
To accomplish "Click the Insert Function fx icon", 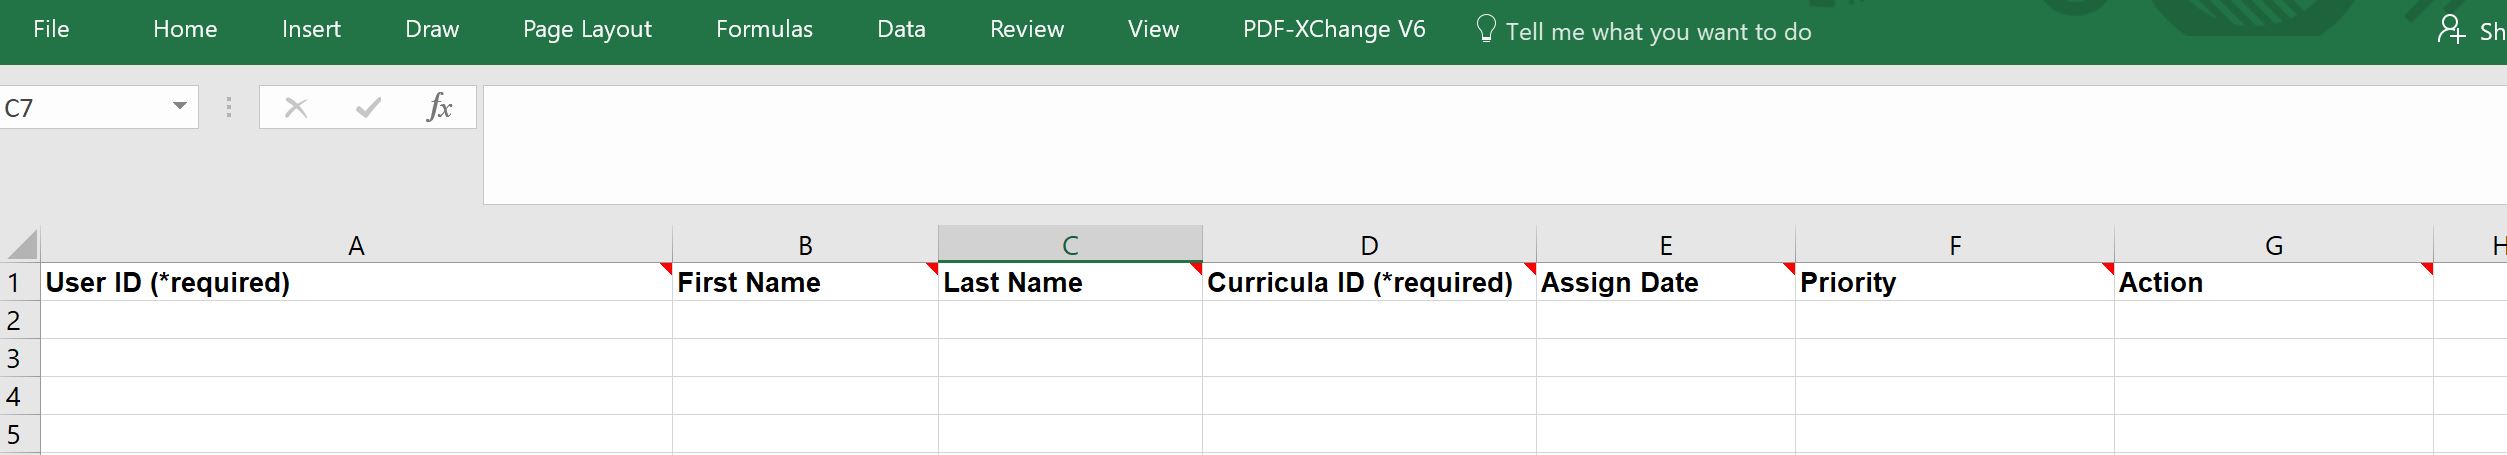I will [439, 107].
